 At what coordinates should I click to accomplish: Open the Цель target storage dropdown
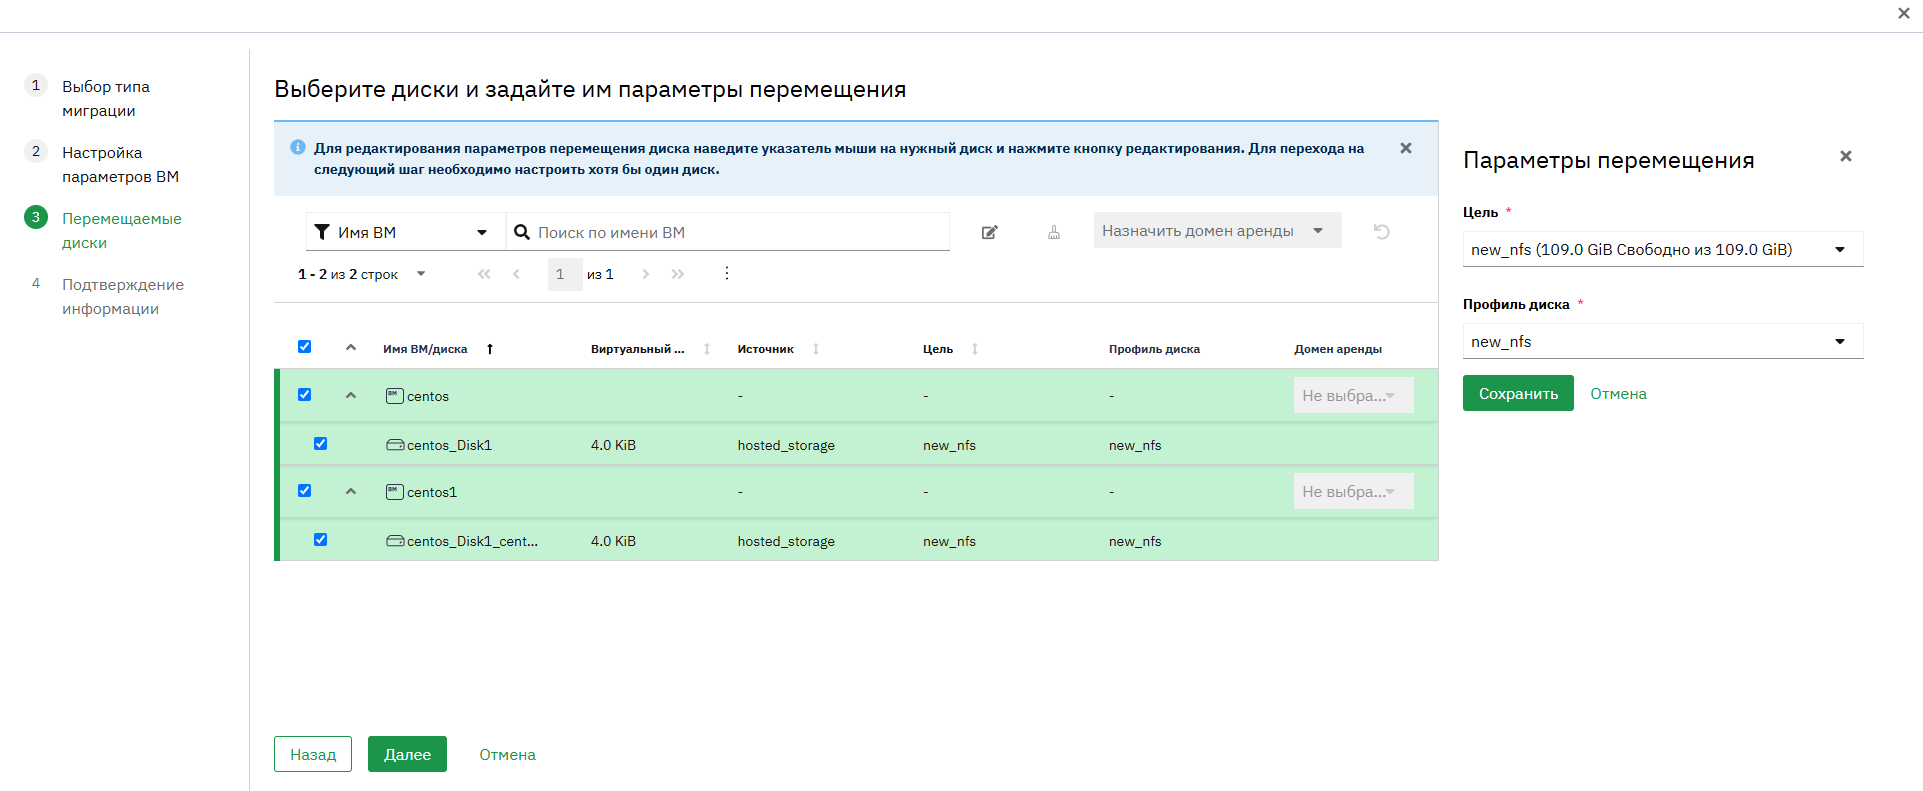pos(1662,249)
